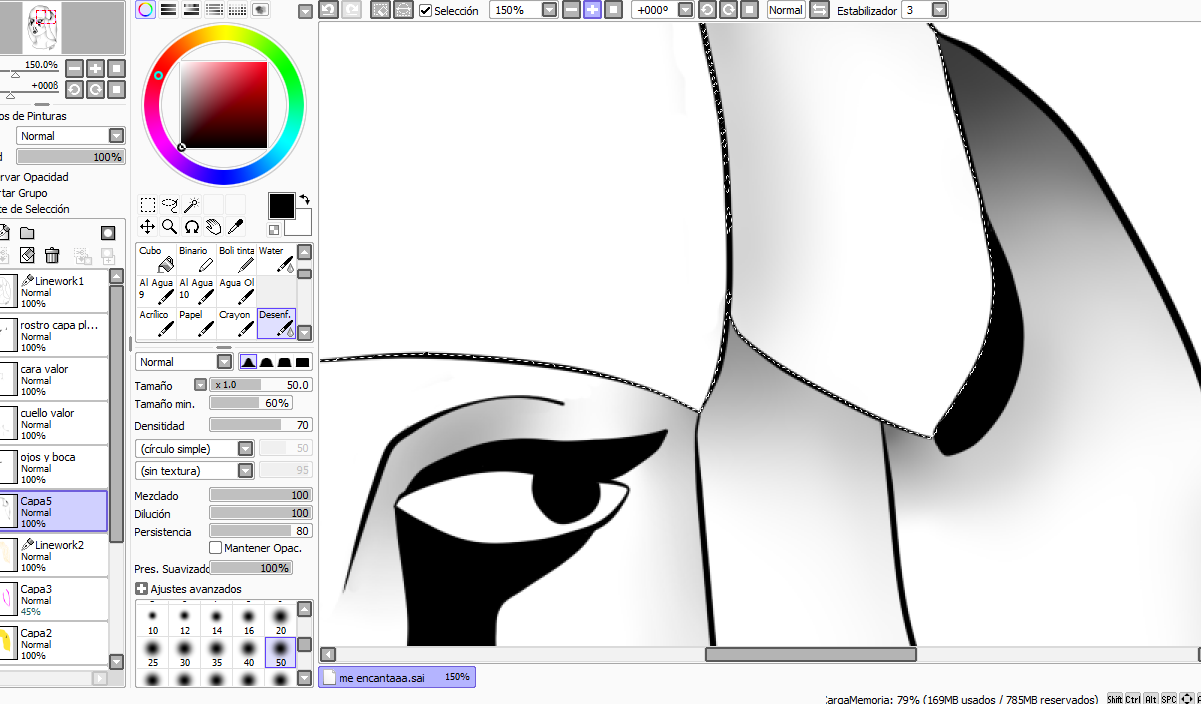
Task: Select the hand pan tool
Action: 213,227
